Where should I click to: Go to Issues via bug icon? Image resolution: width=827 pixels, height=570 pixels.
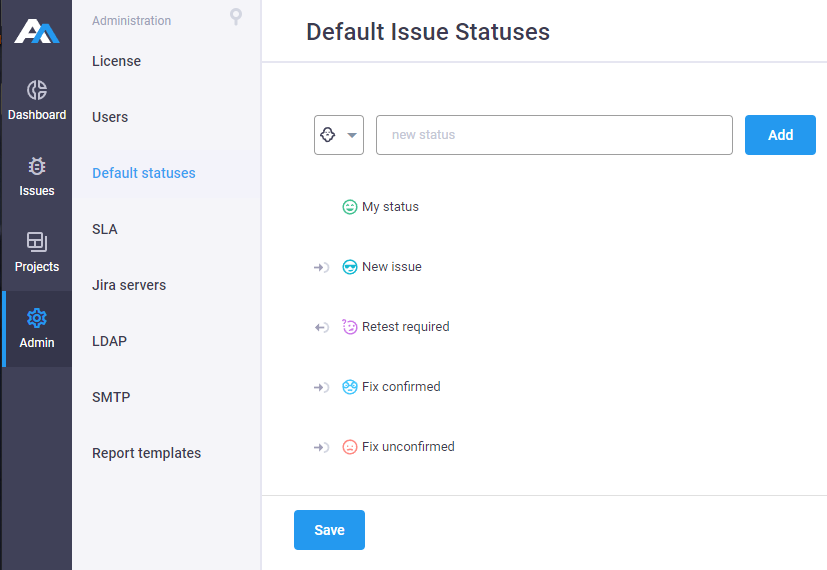tap(37, 166)
